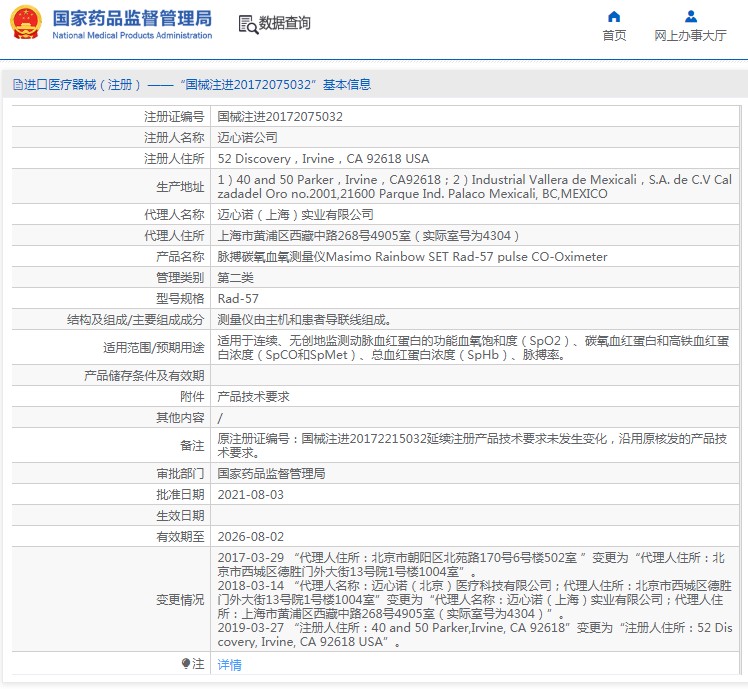Screen dimensions: 748x689
Task: Open the 网上办事大厅 link
Action: (690, 35)
